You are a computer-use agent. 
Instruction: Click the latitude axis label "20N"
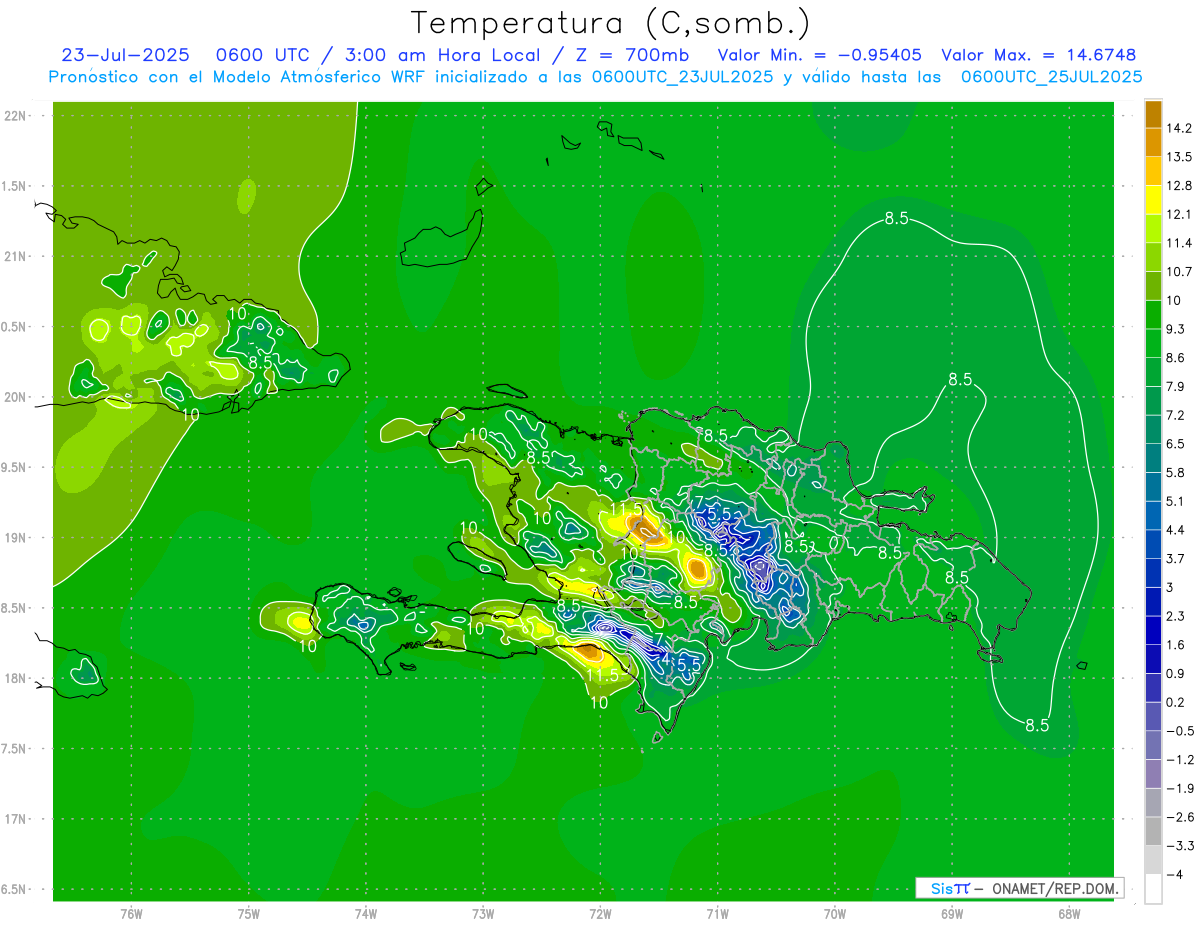coord(16,397)
